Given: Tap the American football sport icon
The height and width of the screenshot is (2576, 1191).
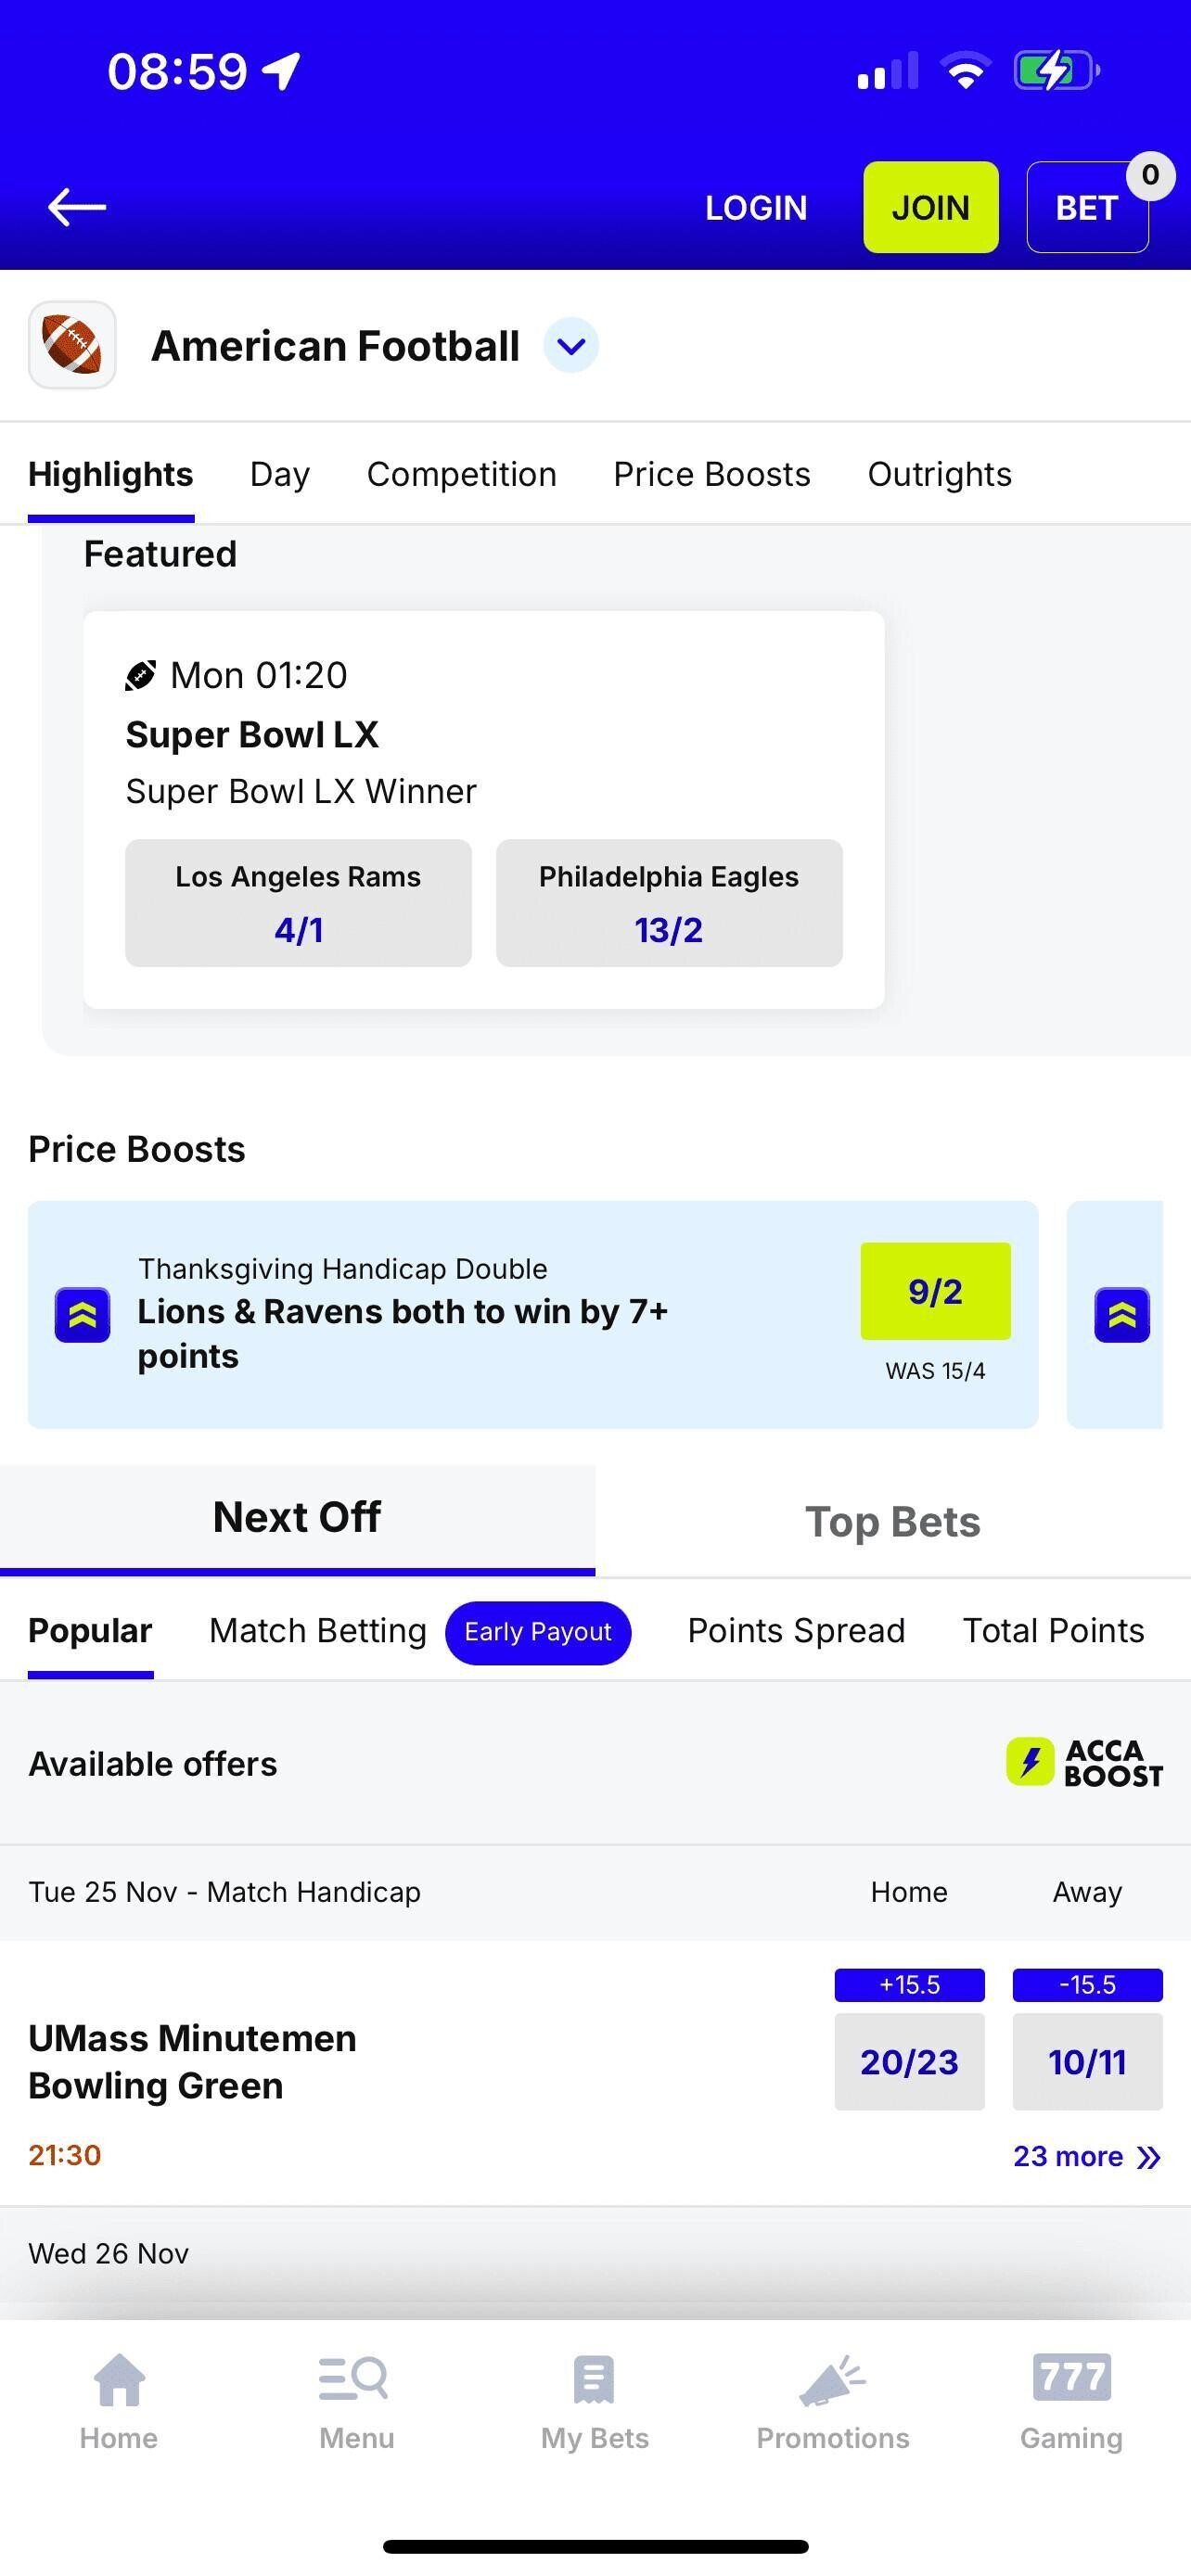Looking at the screenshot, I should pyautogui.click(x=72, y=345).
